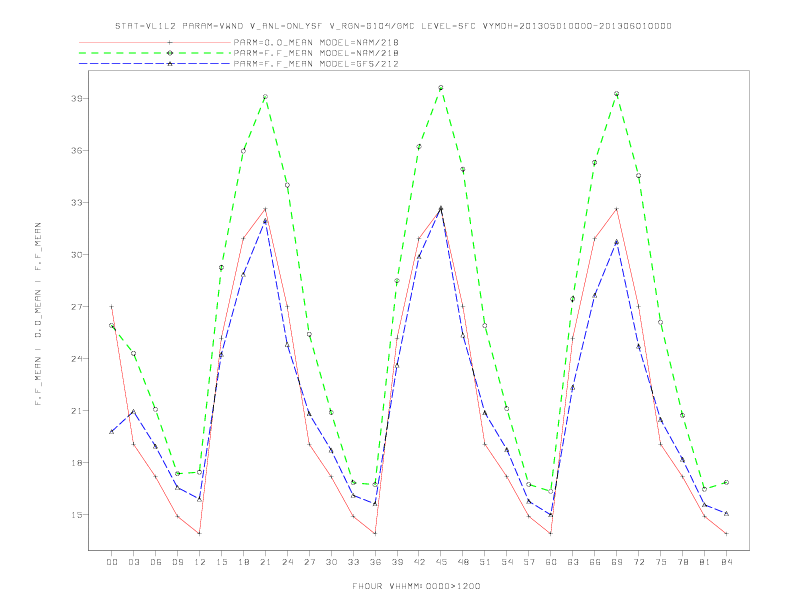Click the plus marker on the red legend line

tap(170, 42)
